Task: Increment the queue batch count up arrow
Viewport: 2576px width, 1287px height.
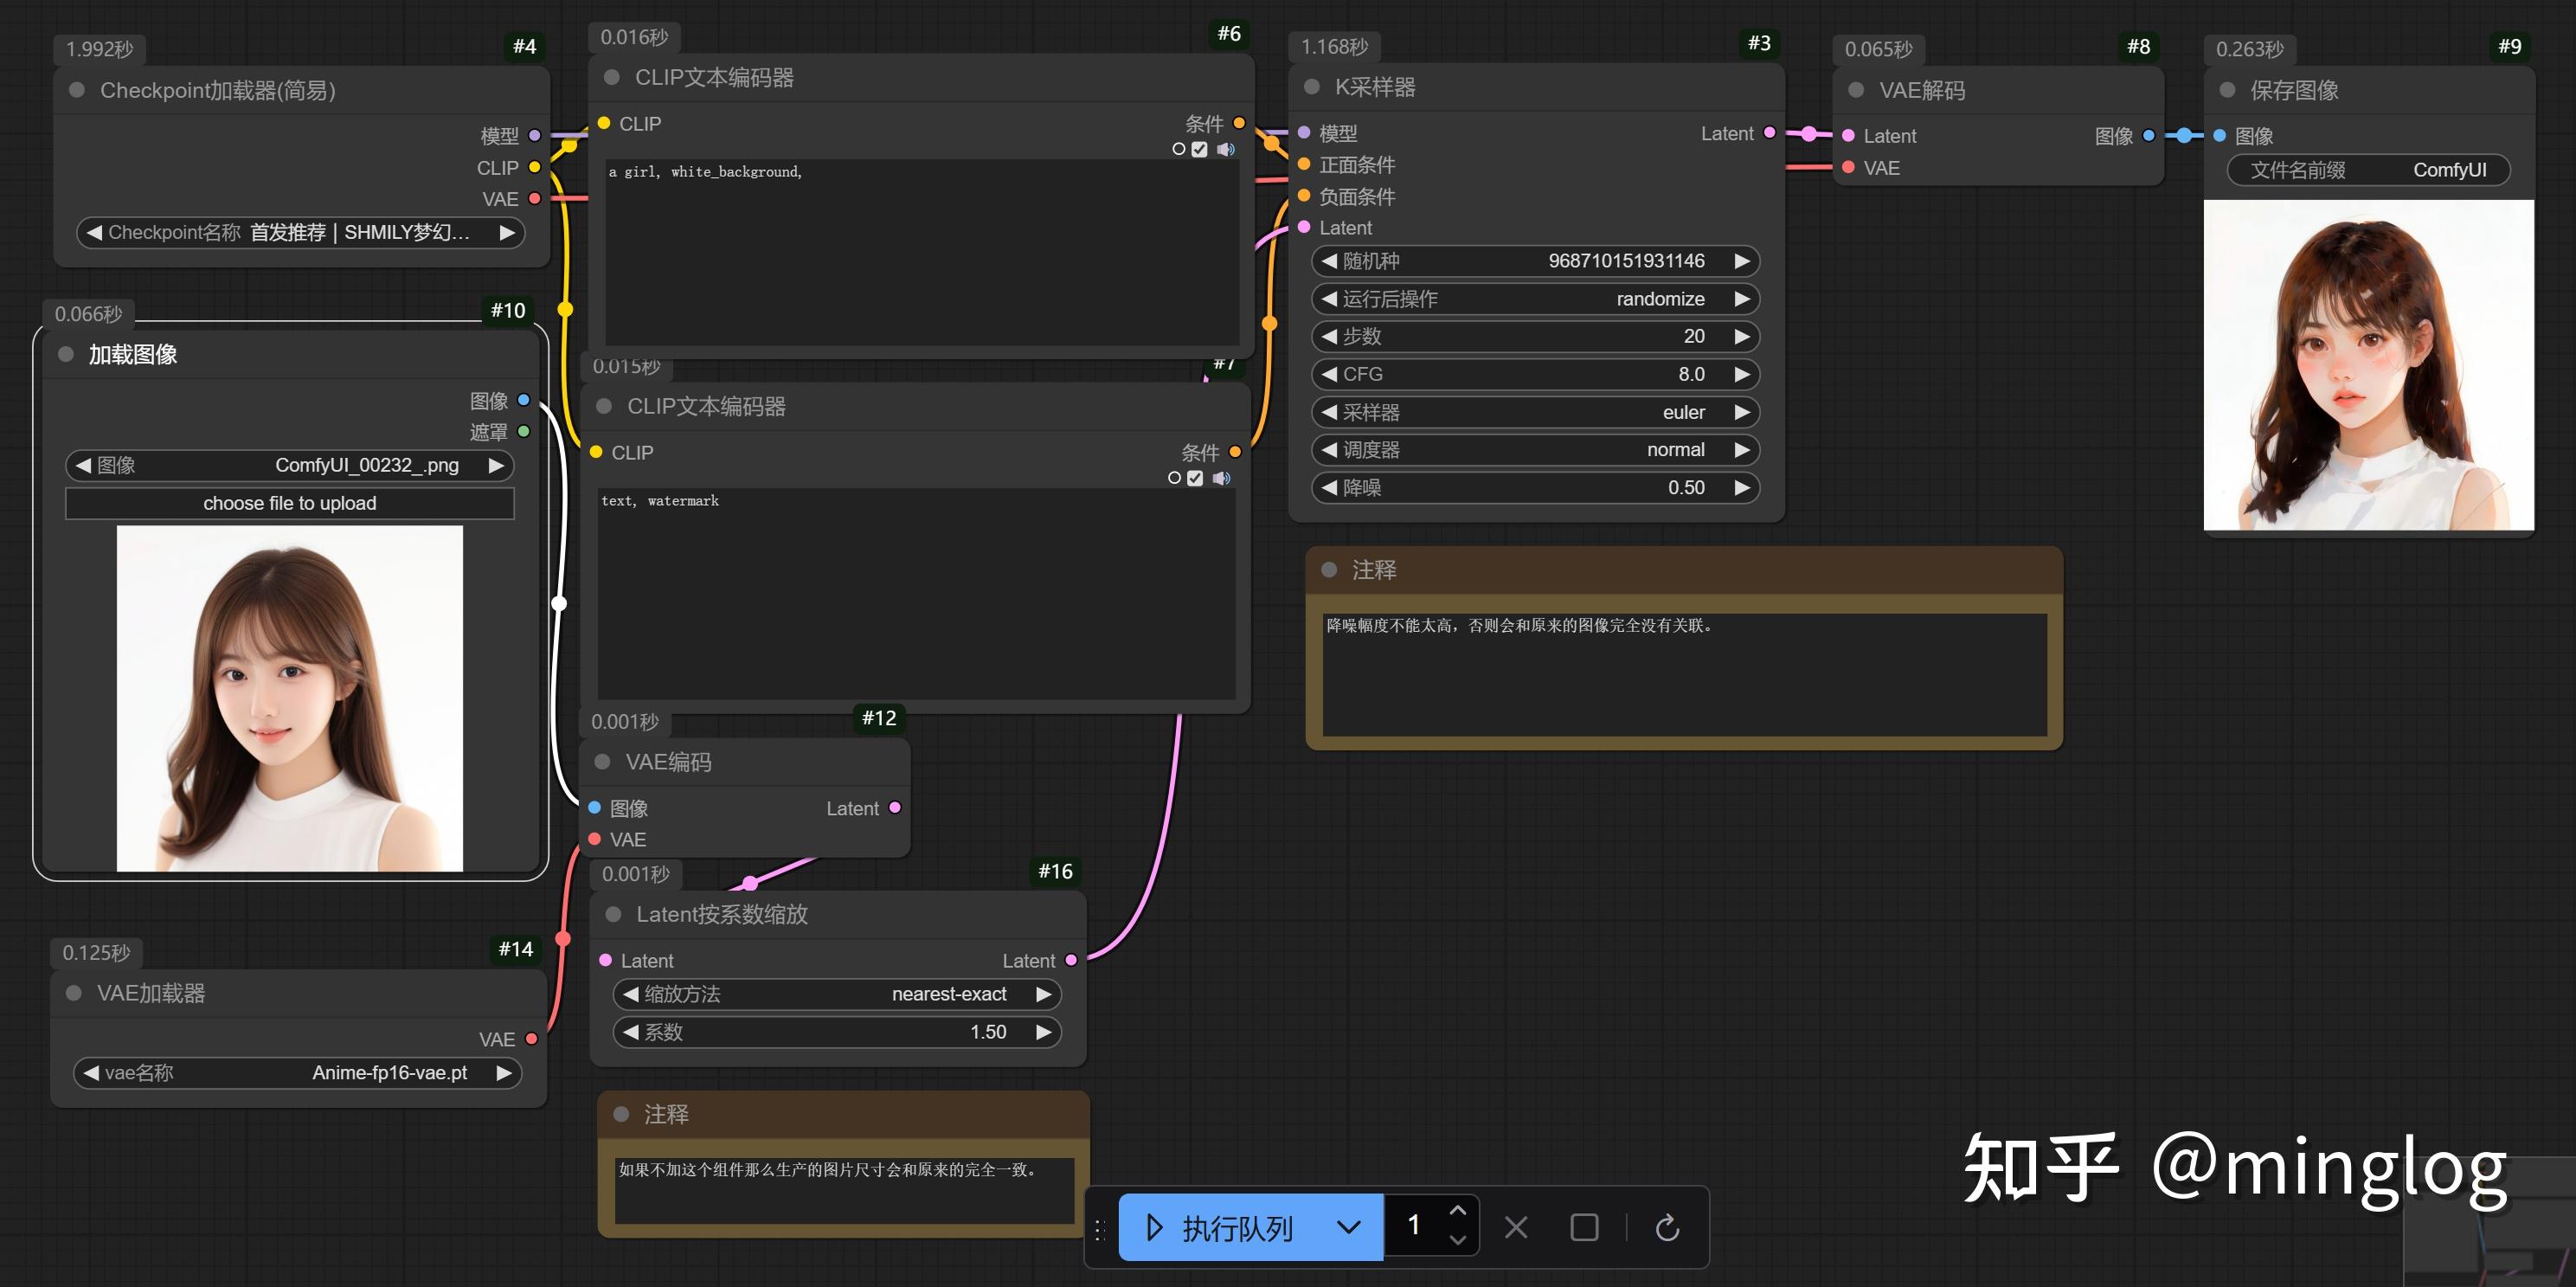Action: (x=1458, y=1211)
